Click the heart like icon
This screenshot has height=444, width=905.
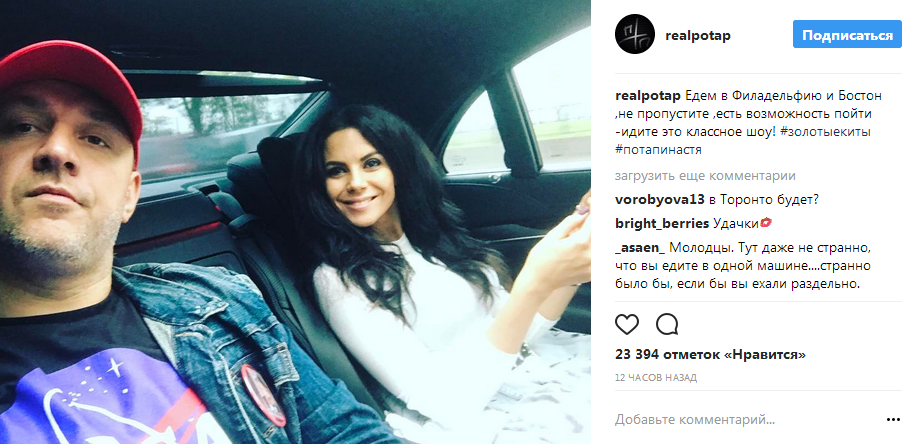point(627,325)
